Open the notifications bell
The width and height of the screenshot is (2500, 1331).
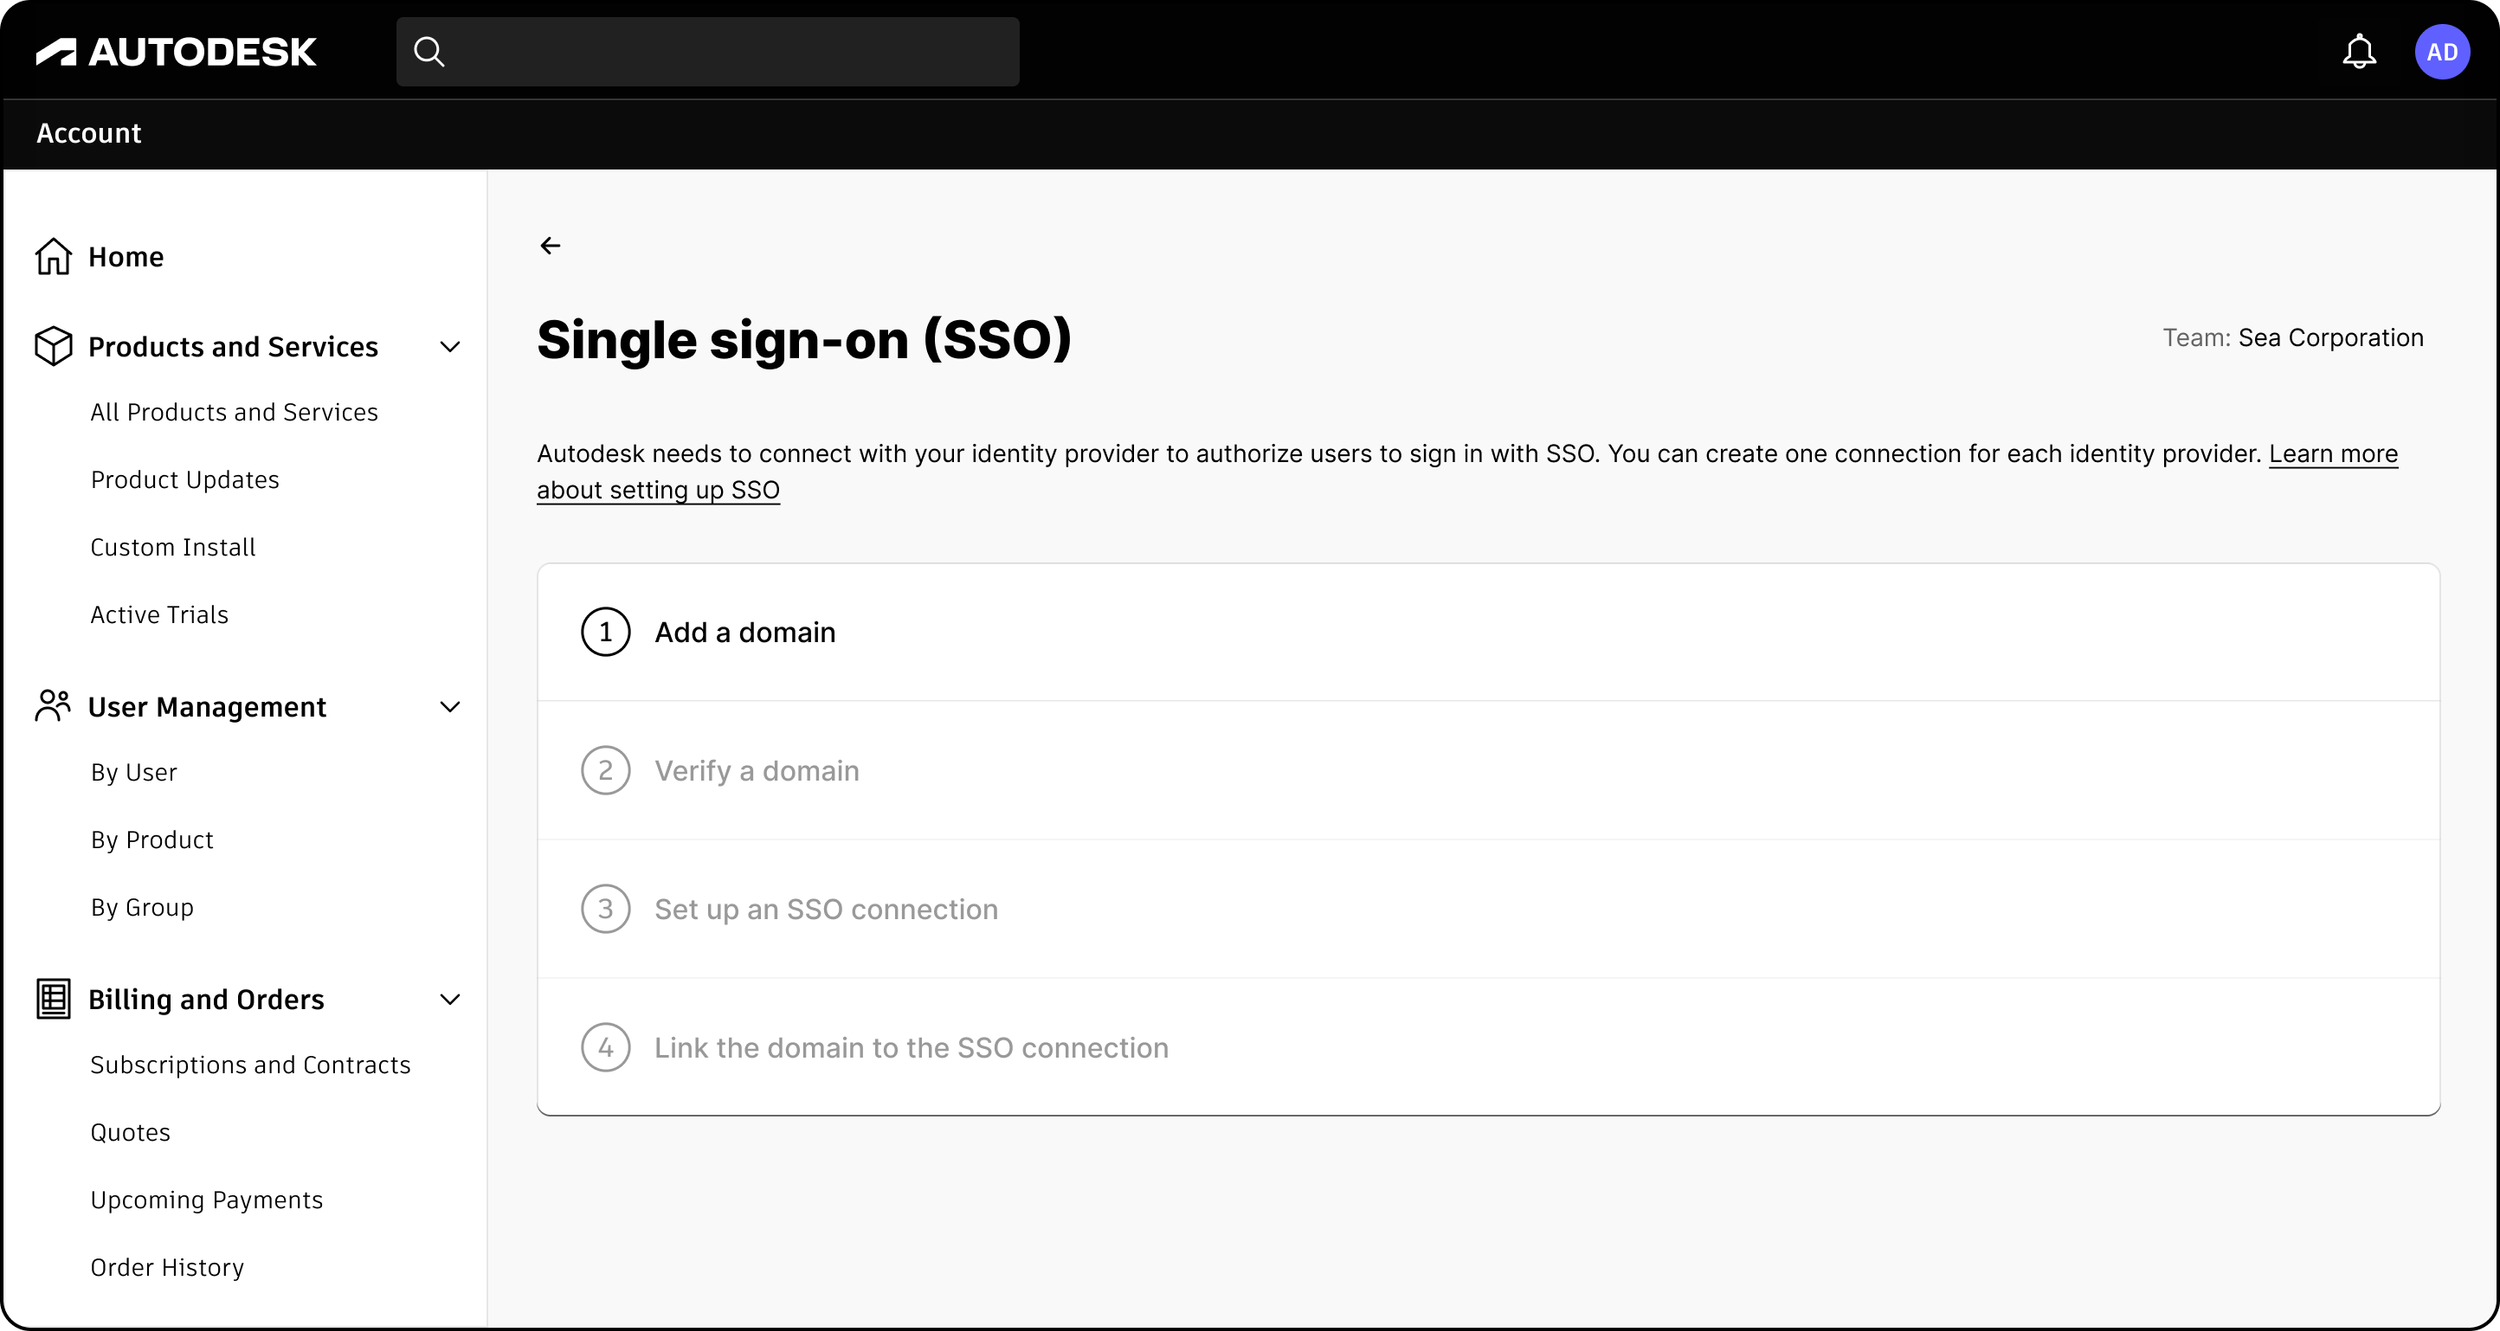2359,52
